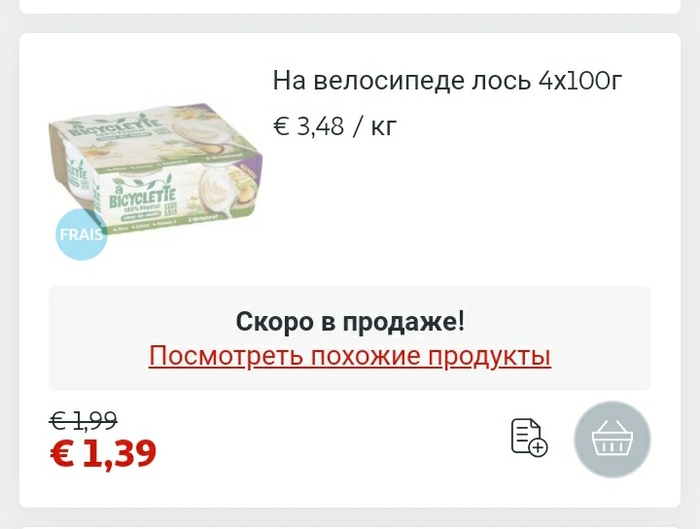
Task: Open the Bicyclette product image
Action: [x=155, y=170]
